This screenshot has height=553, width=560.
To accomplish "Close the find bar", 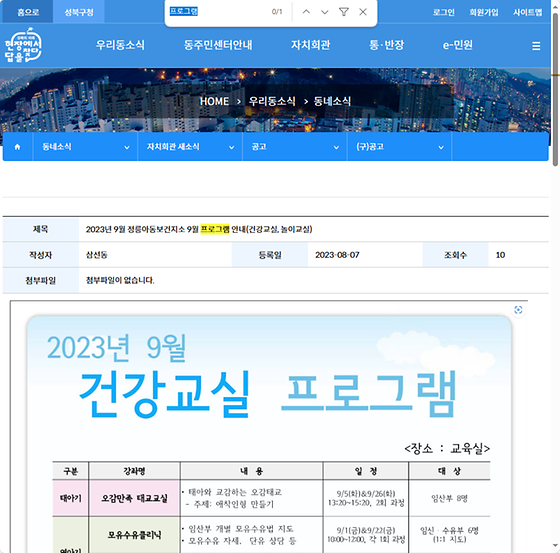I will click(x=363, y=12).
